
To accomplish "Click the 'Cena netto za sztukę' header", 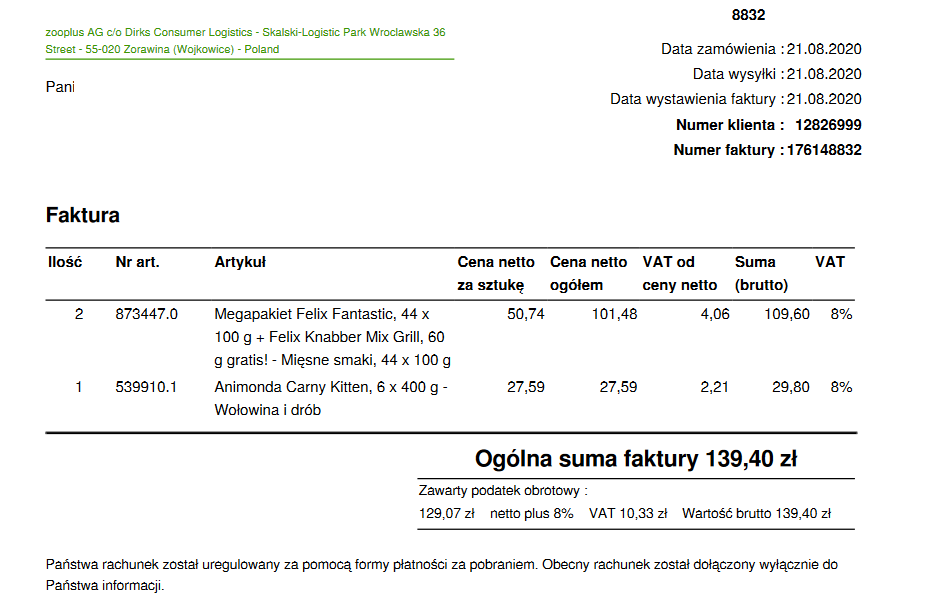I will pyautogui.click(x=495, y=273).
